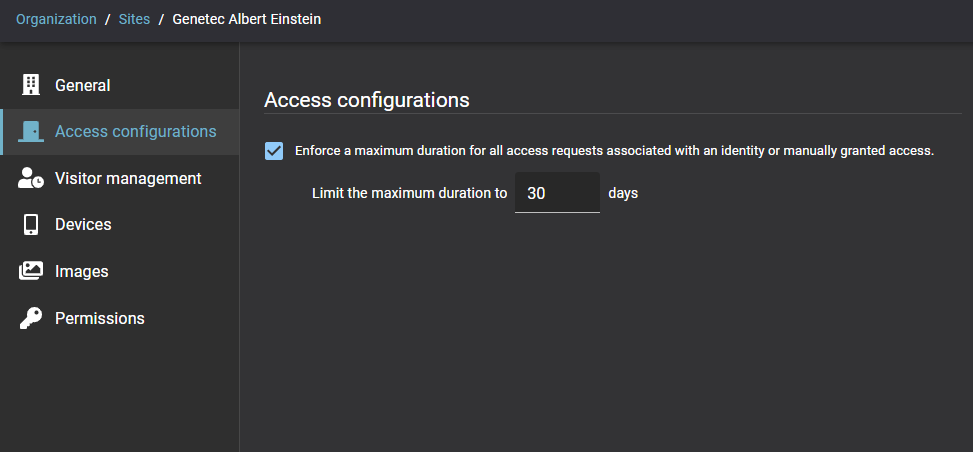The image size is (973, 452).
Task: Click the Access configurations door icon
Action: 31,132
